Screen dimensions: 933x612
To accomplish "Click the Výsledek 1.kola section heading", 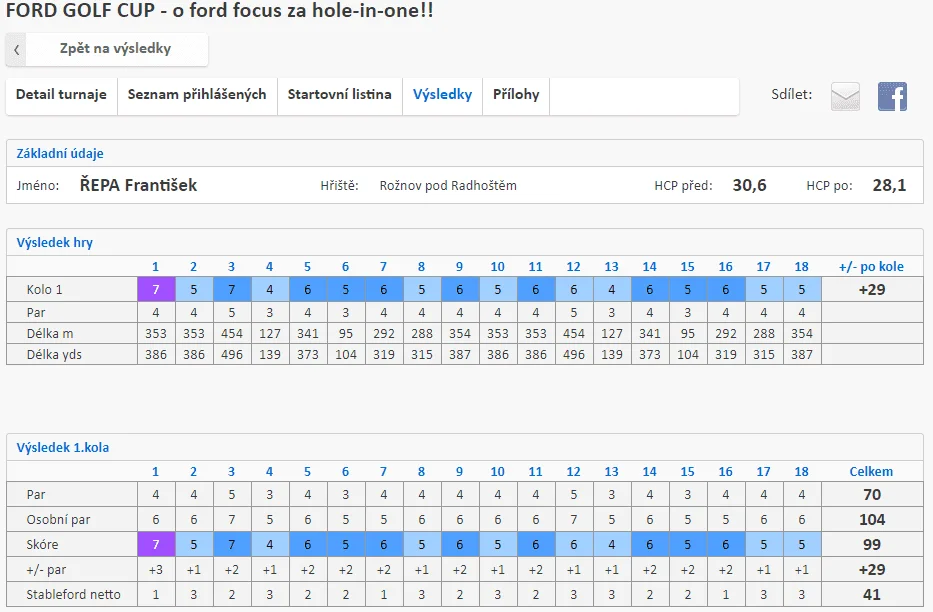I will pyautogui.click(x=62, y=448).
